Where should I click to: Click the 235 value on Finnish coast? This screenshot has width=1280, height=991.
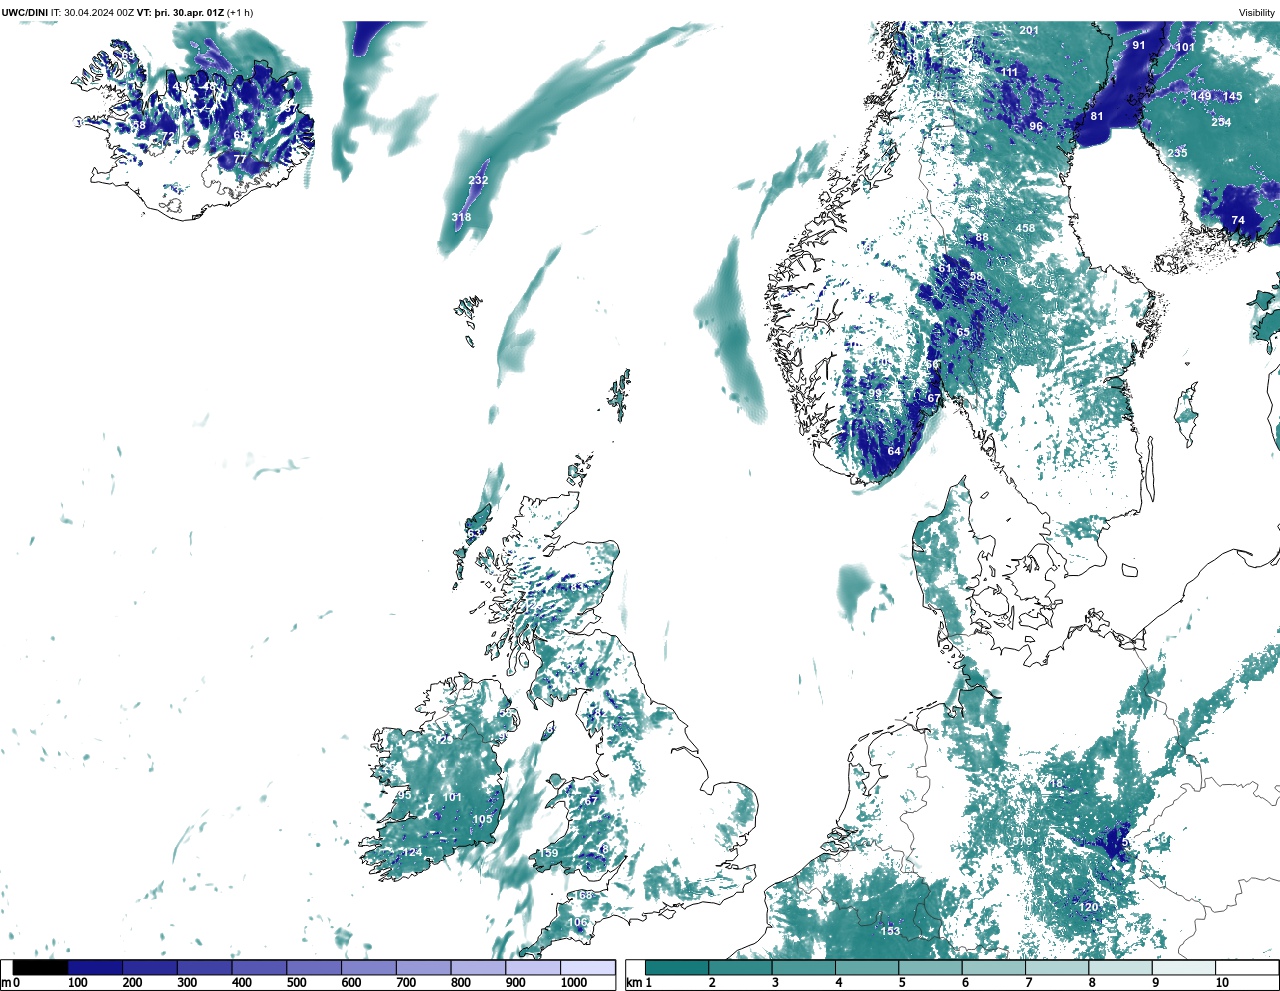[x=1177, y=153]
